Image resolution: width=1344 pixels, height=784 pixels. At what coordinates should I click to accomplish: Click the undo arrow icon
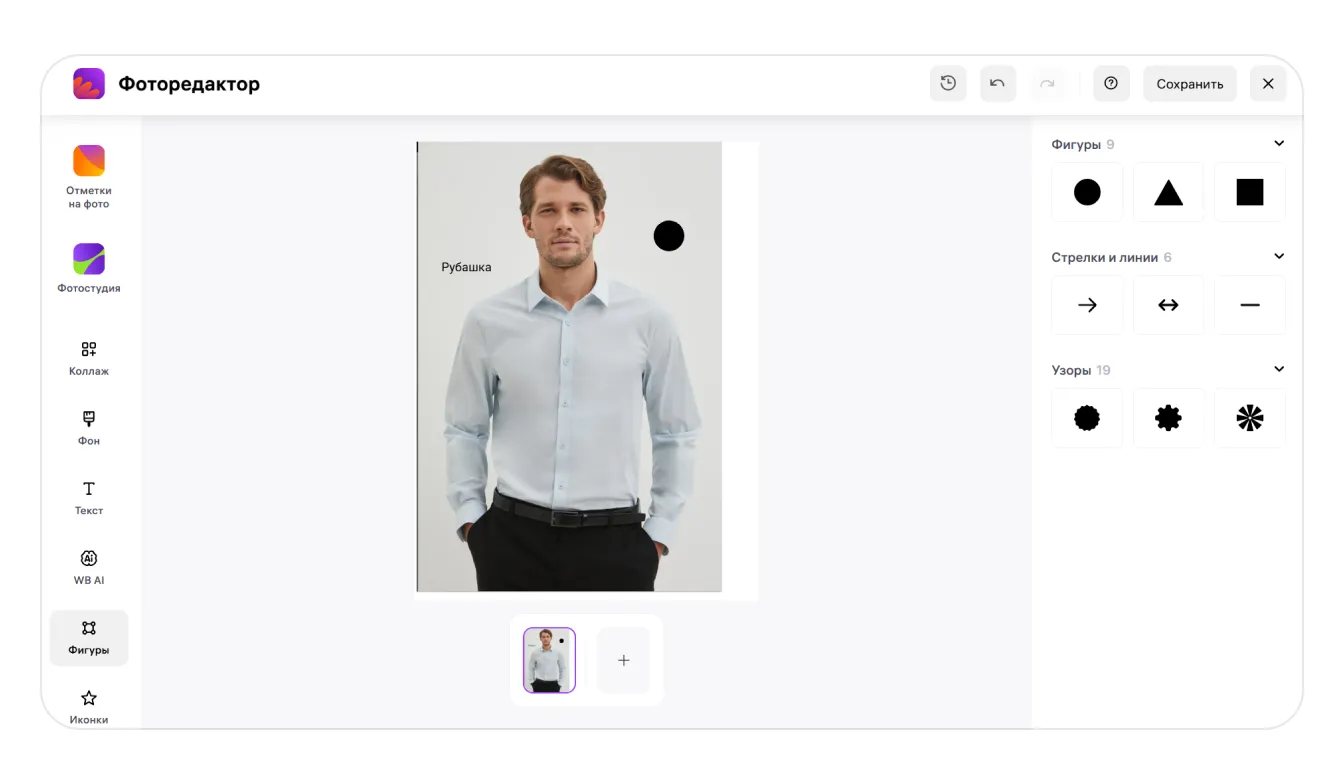click(997, 84)
